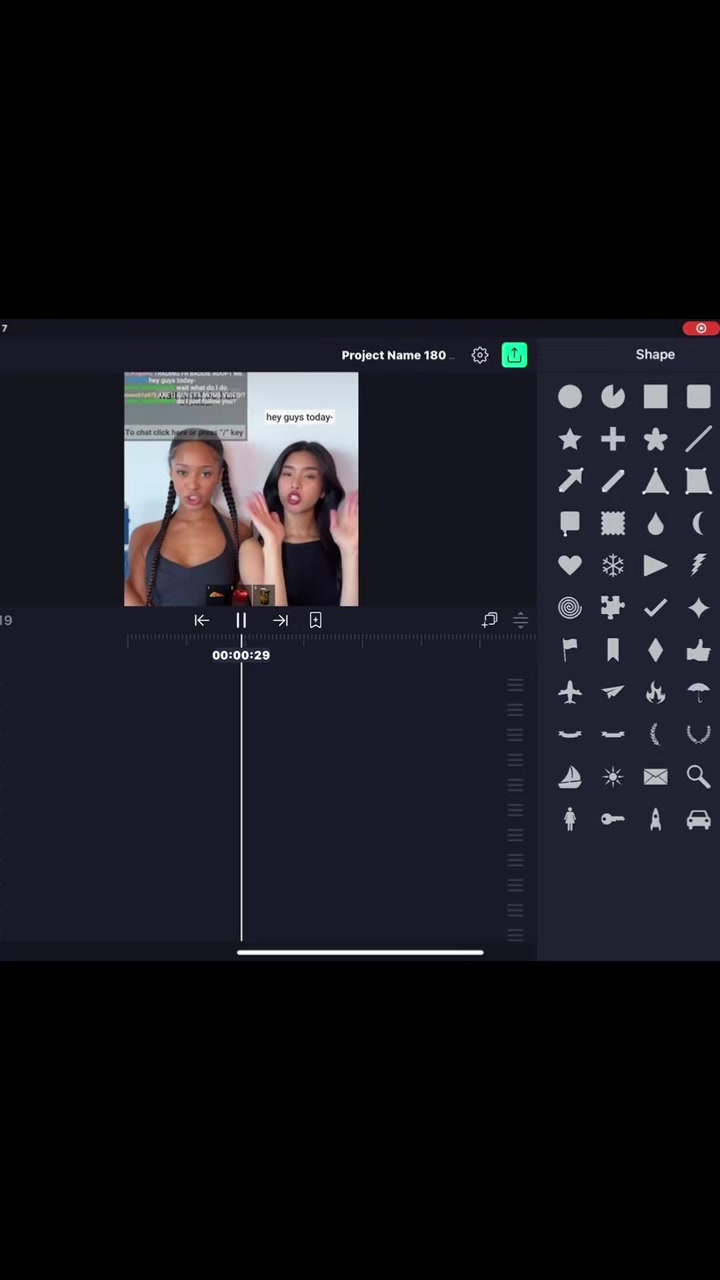
Task: Select the sun shape
Action: (x=612, y=777)
